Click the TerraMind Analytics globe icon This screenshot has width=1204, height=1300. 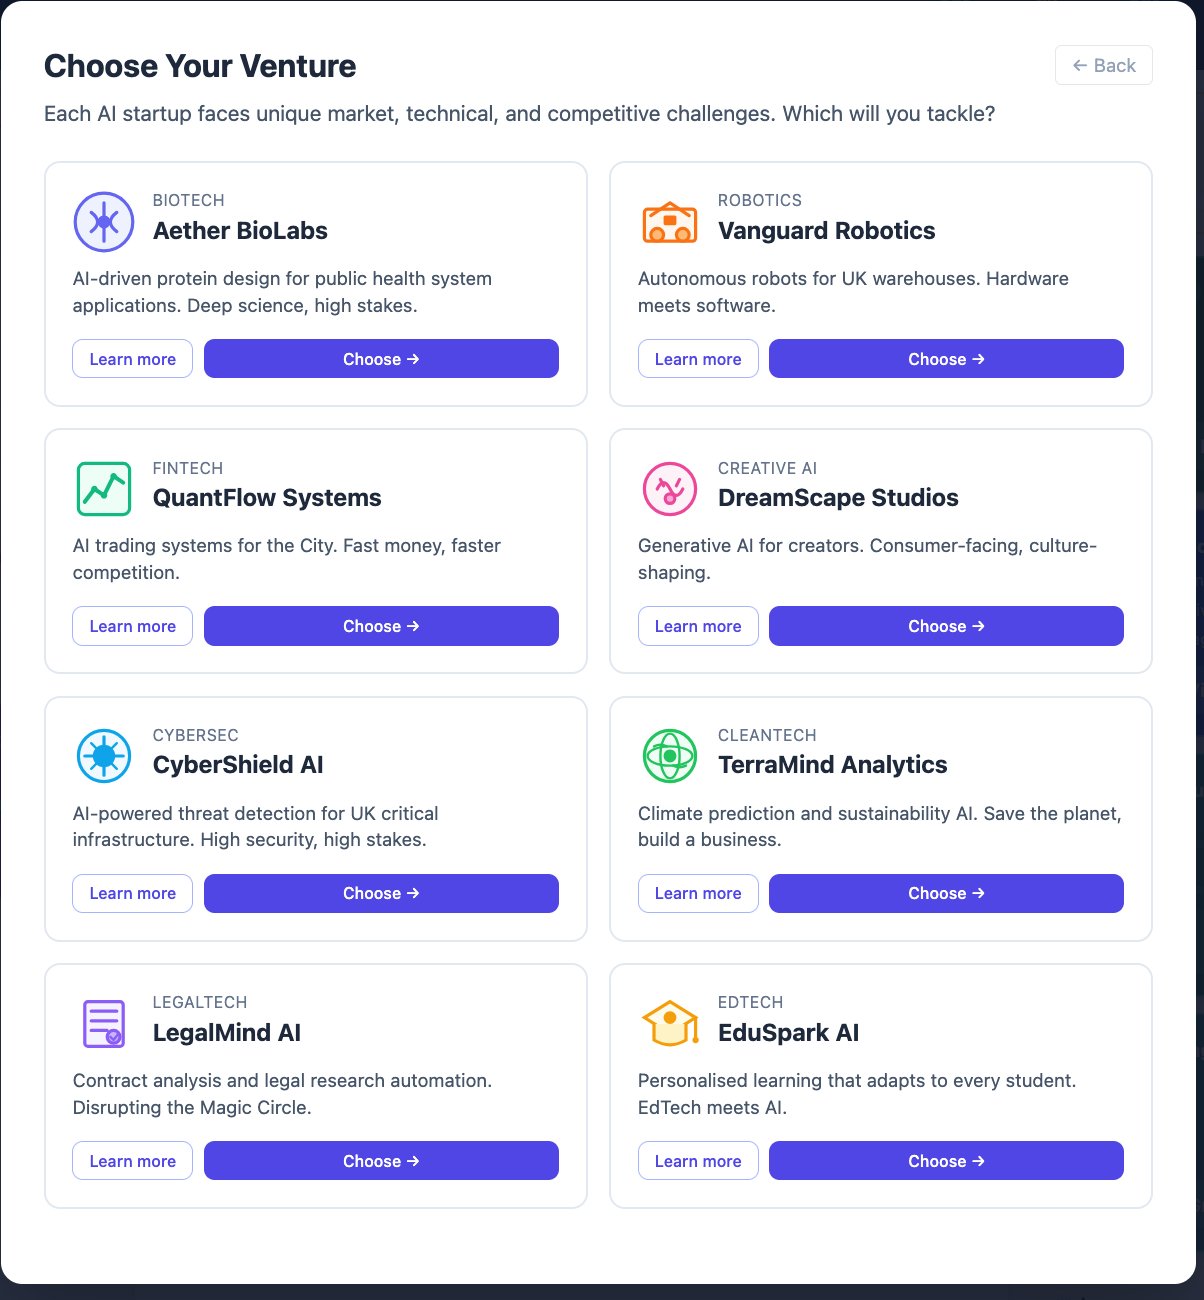tap(669, 756)
